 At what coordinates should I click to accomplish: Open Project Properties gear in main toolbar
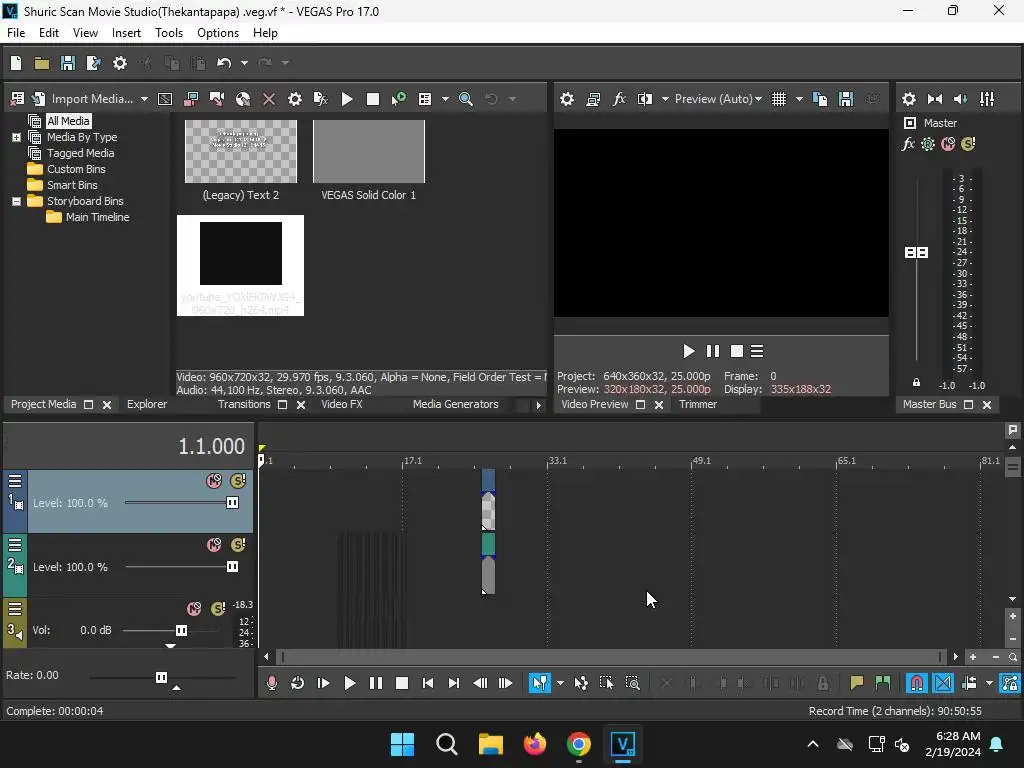(120, 63)
